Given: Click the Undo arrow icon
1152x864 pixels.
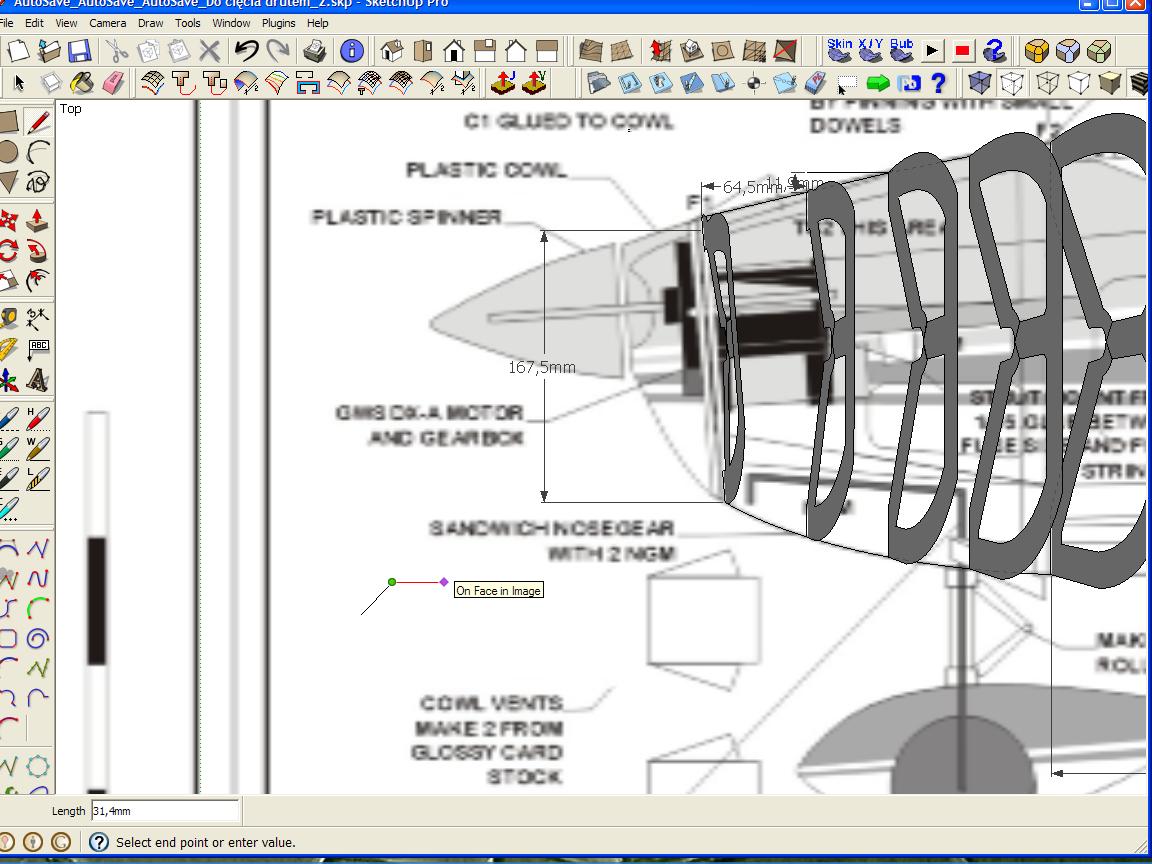Looking at the screenshot, I should coord(247,51).
